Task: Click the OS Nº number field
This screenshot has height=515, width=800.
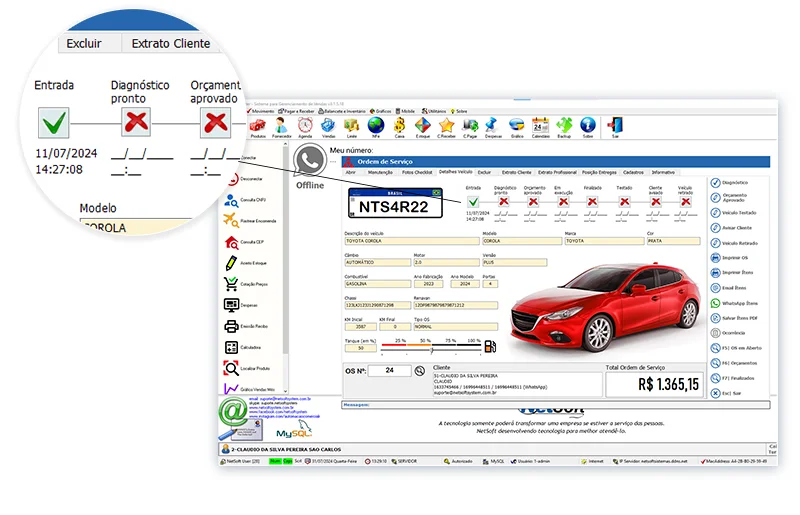Action: coord(389,371)
